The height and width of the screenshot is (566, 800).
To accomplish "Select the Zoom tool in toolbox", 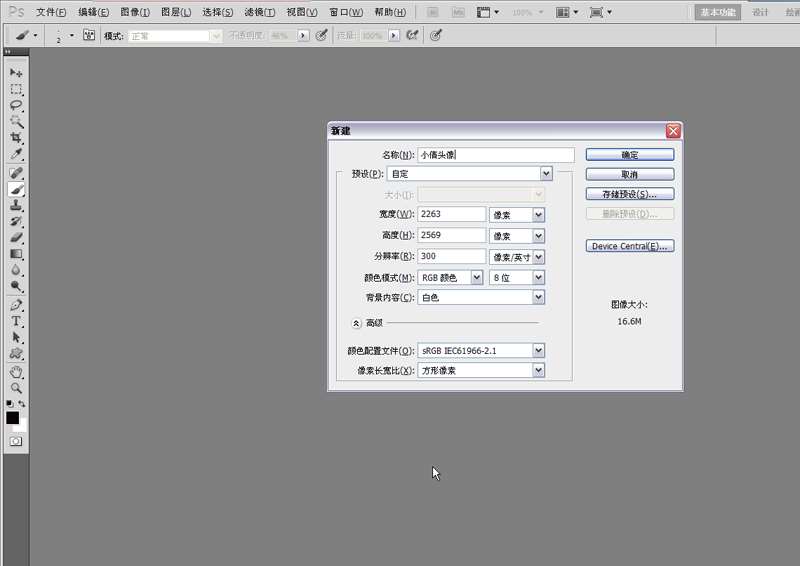I will point(16,387).
